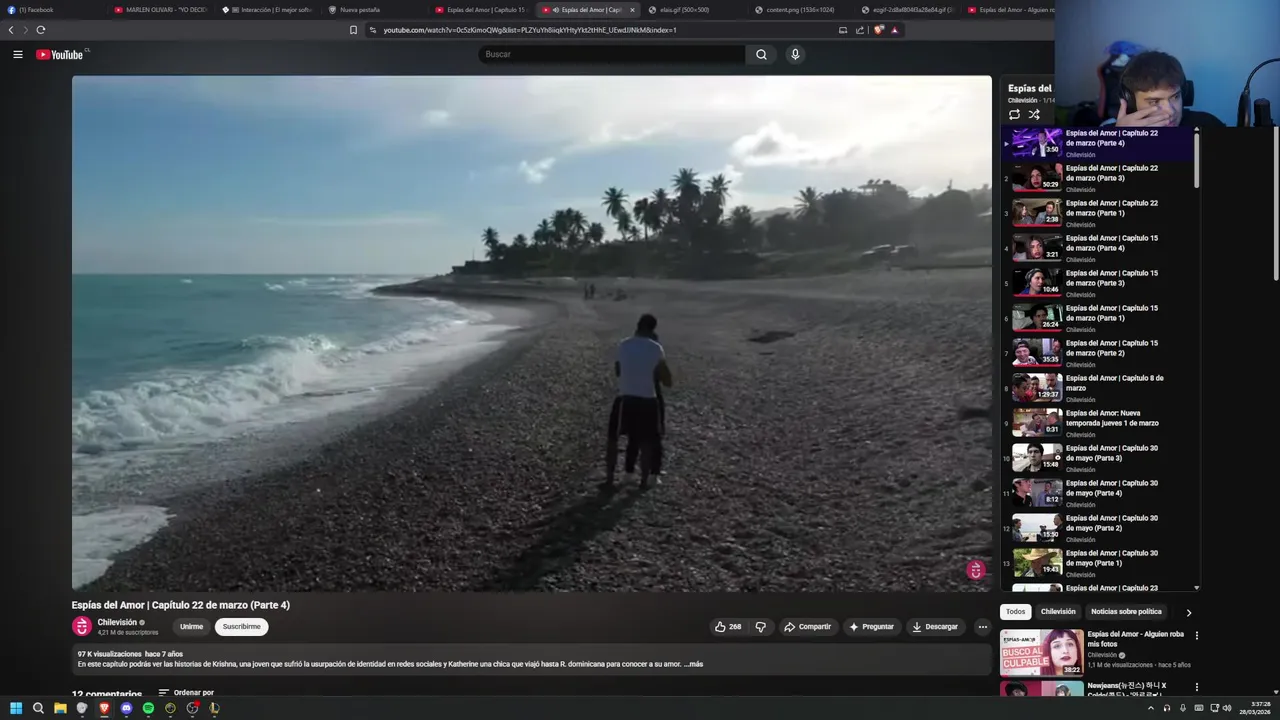Viewport: 1280px width, 720px height.
Task: Play Capítulo 22 de marzo (Parte 3) from playlist
Action: 1100,178
